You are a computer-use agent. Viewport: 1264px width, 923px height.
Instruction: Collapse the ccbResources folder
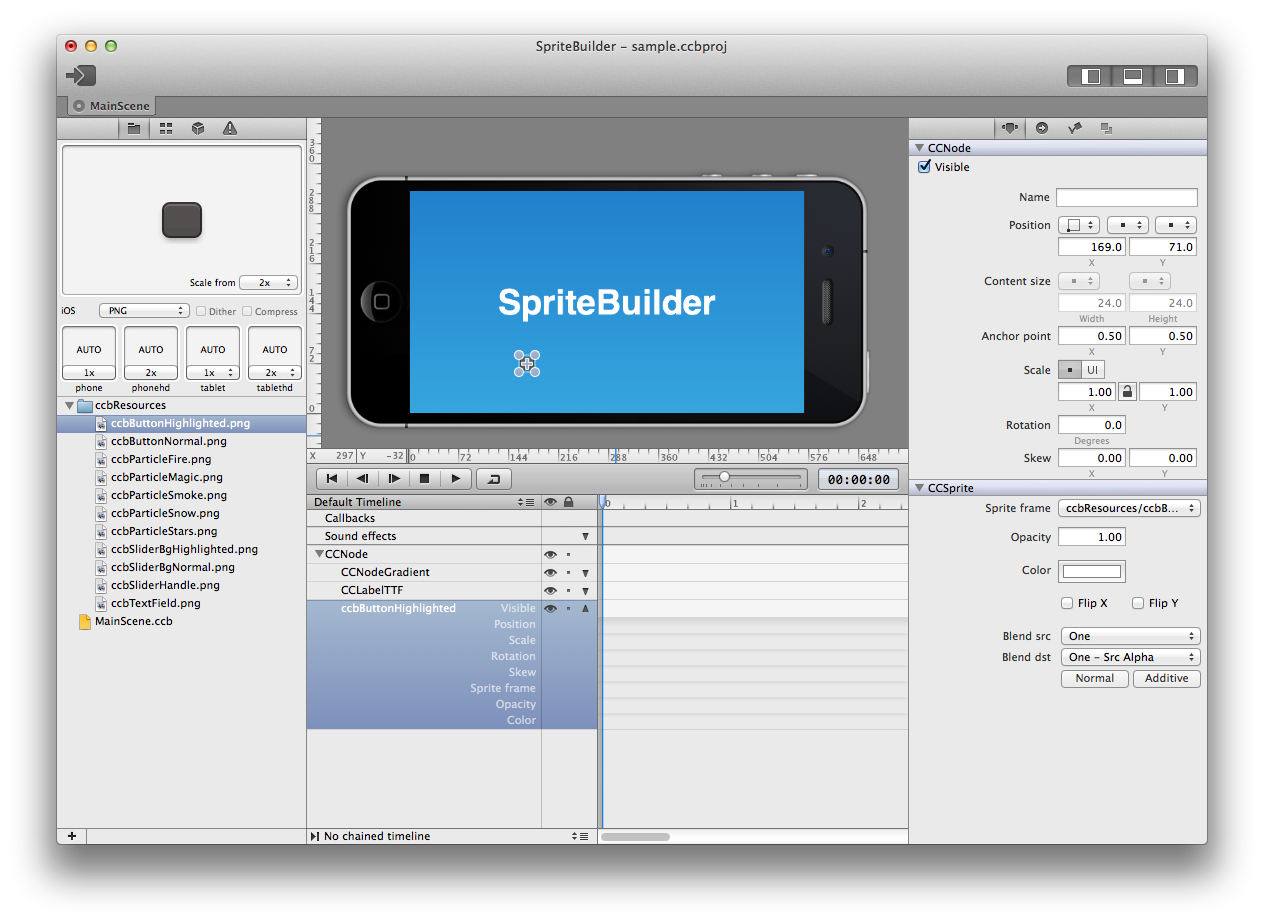[x=69, y=405]
